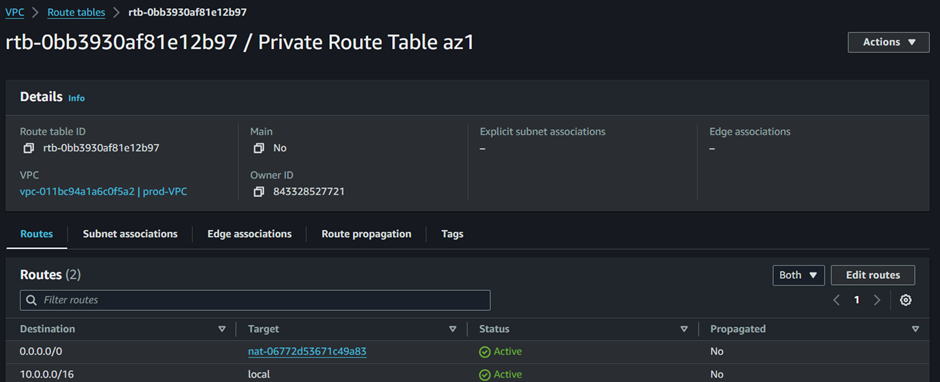Expand the Both filter dropdown
The width and height of the screenshot is (940, 382).
pyautogui.click(x=799, y=275)
